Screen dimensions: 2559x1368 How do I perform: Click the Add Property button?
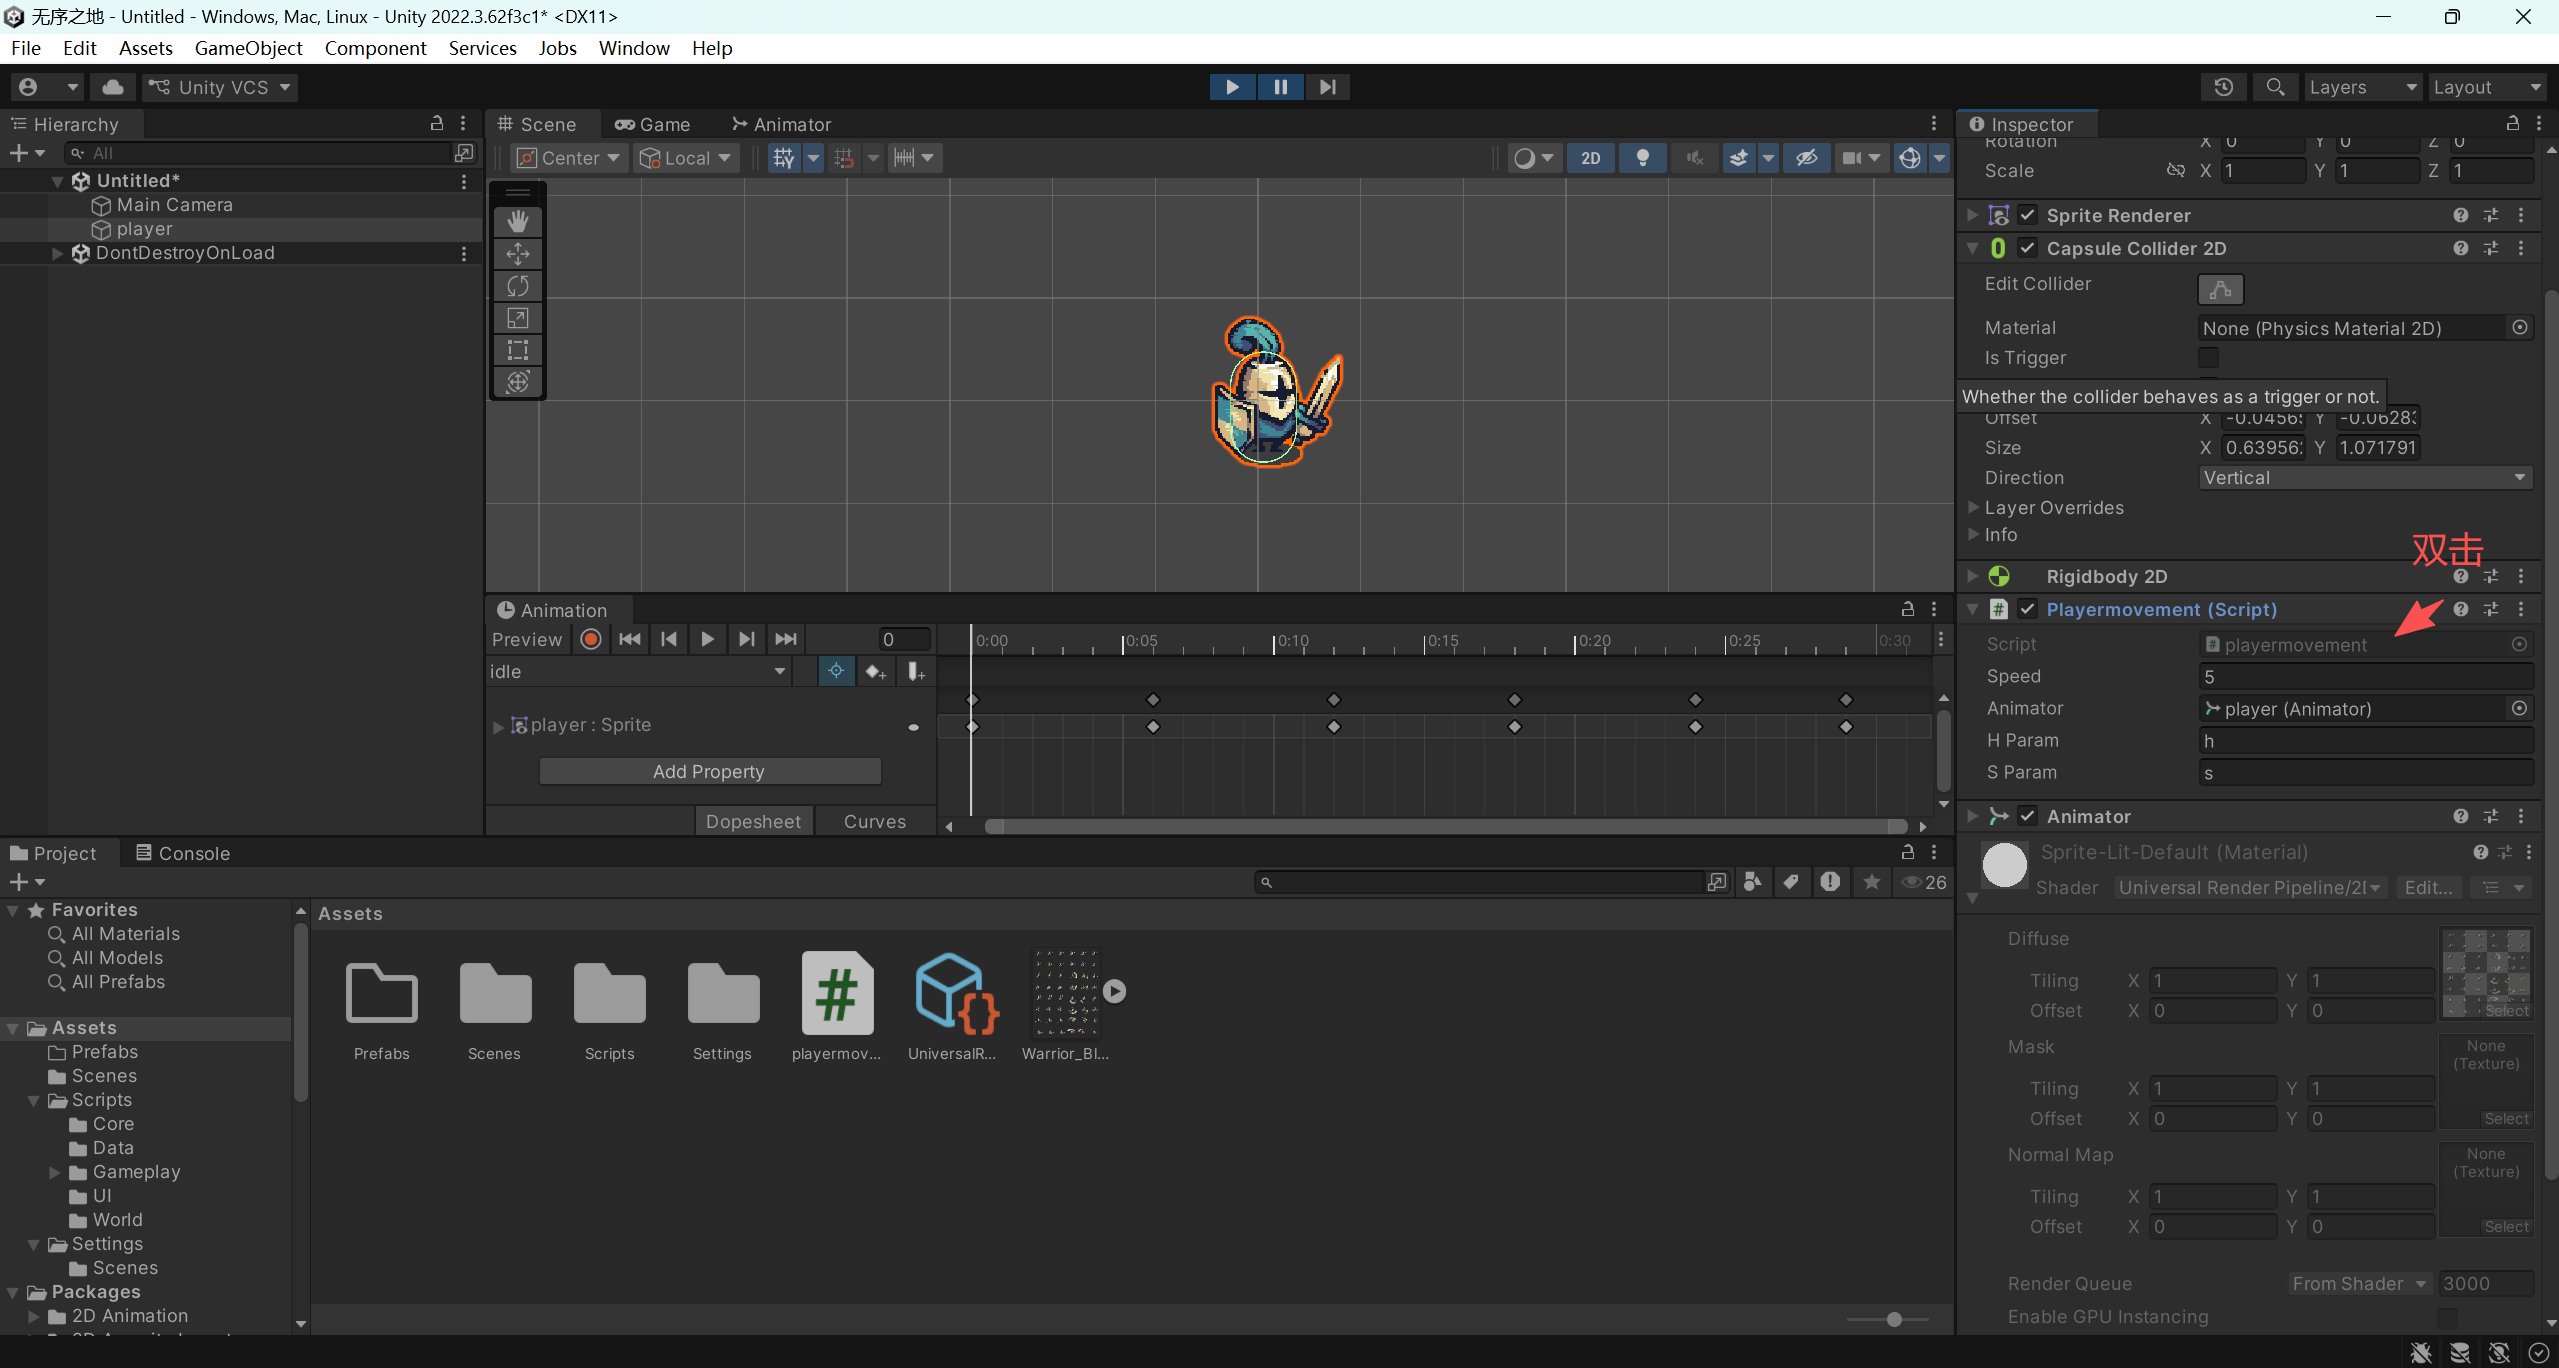tap(709, 772)
